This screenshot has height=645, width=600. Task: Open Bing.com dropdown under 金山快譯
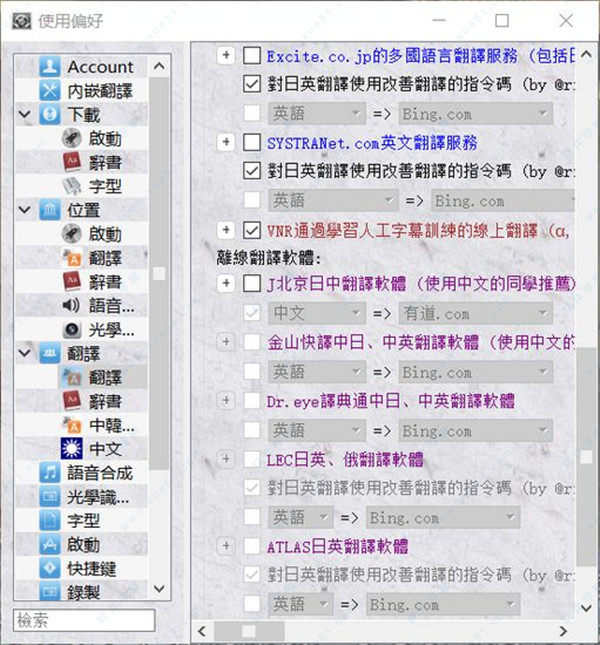coord(476,372)
